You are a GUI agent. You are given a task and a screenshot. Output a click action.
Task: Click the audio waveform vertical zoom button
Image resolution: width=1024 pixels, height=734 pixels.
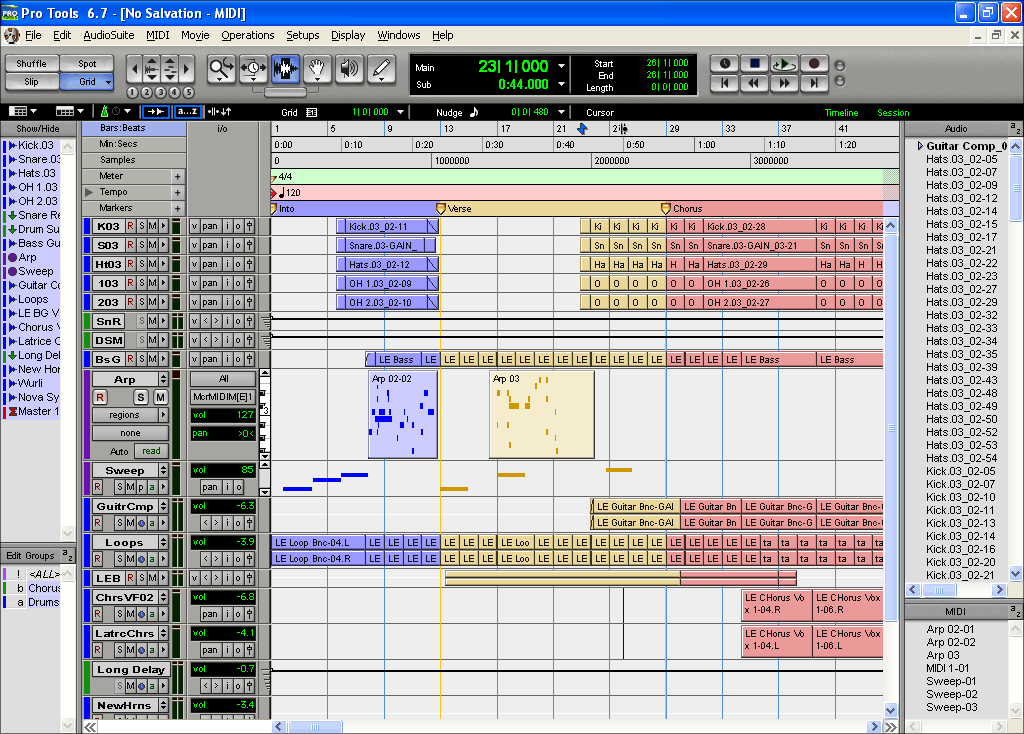coord(152,68)
